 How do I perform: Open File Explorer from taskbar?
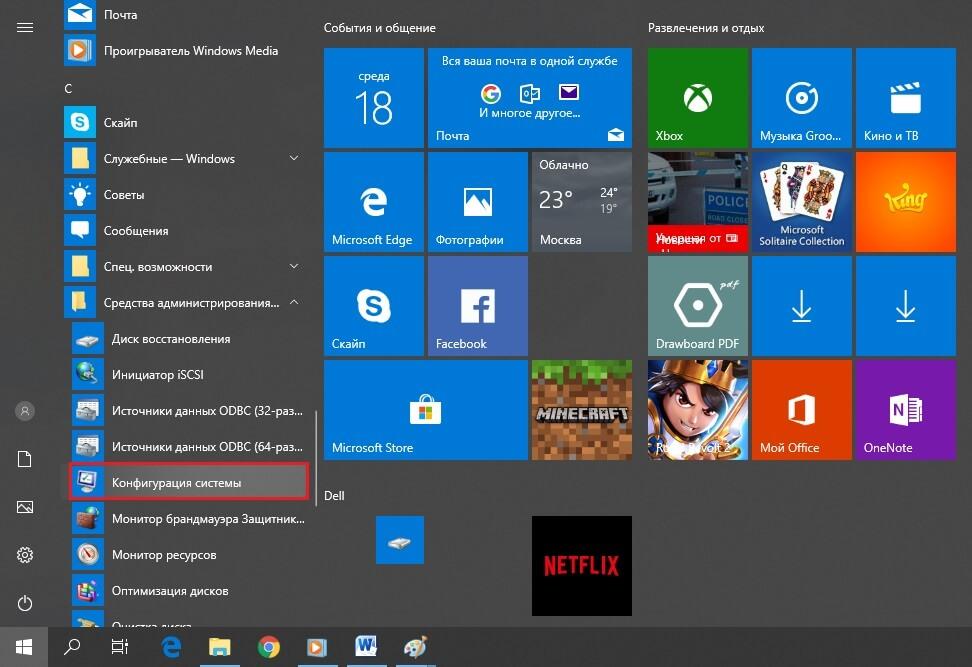pyautogui.click(x=219, y=647)
